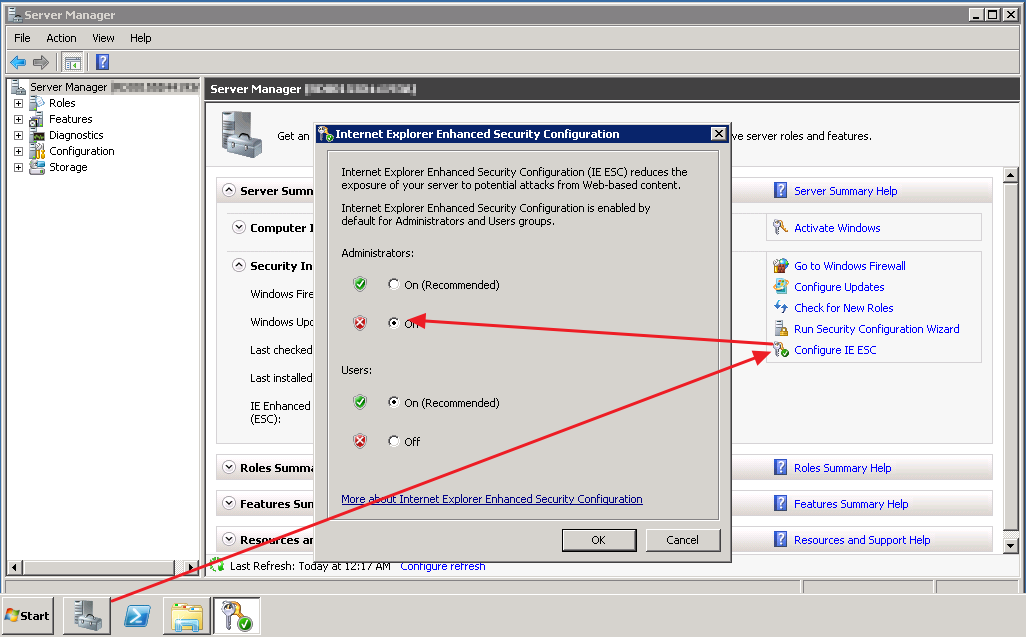Screen dimensions: 1026x637
Task: Open Server Manager from the taskbar
Action: pyautogui.click(x=87, y=615)
